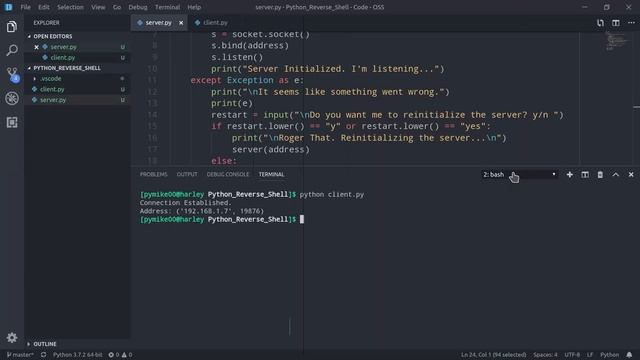Open the Search view in activity bar
This screenshot has height=360, width=640.
12,50
